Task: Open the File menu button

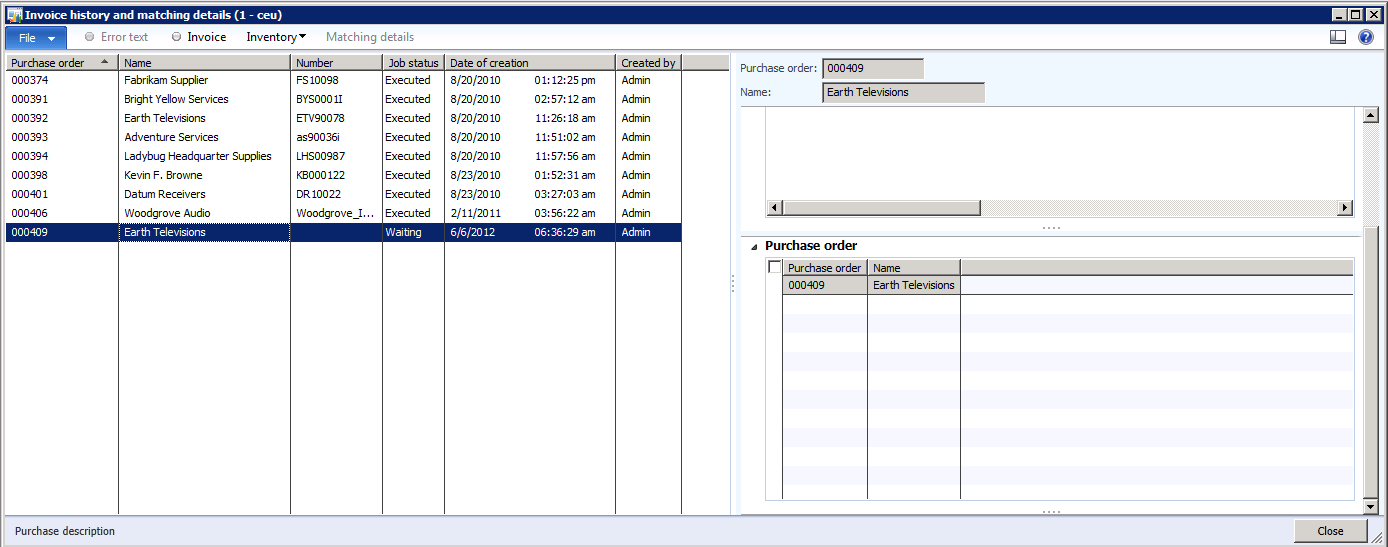Action: pyautogui.click(x=36, y=37)
